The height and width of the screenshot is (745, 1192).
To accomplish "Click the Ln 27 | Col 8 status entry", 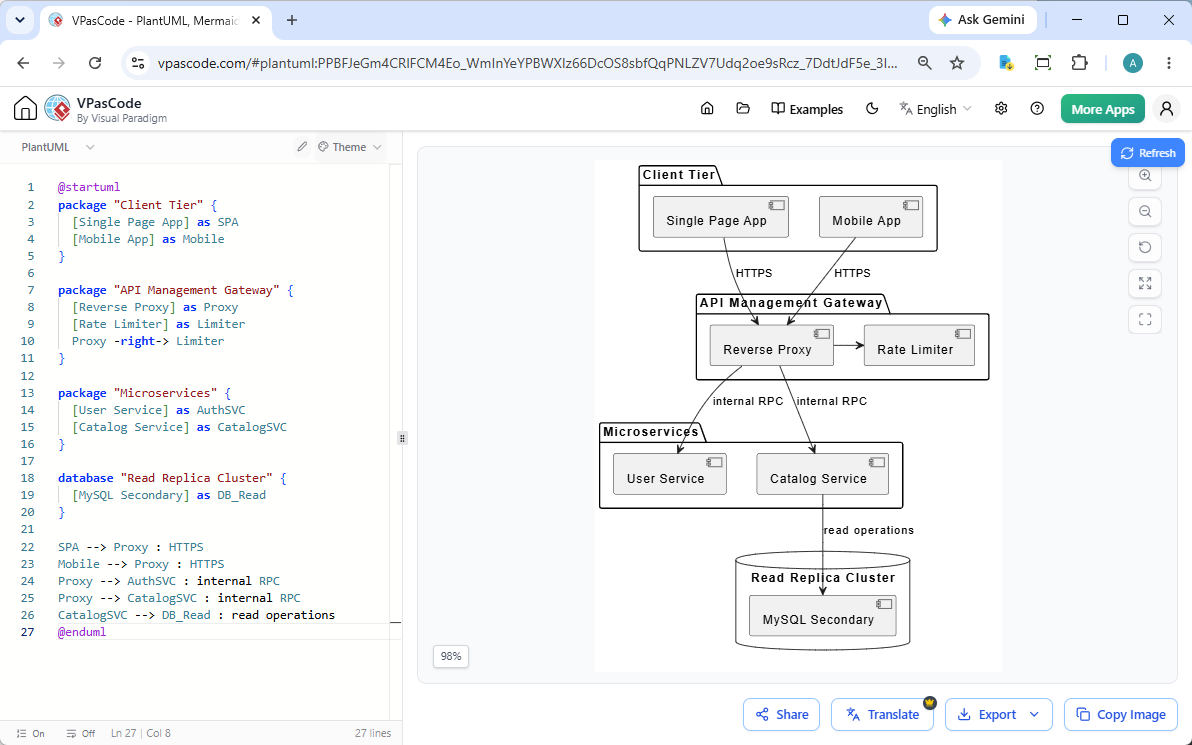I will point(141,734).
